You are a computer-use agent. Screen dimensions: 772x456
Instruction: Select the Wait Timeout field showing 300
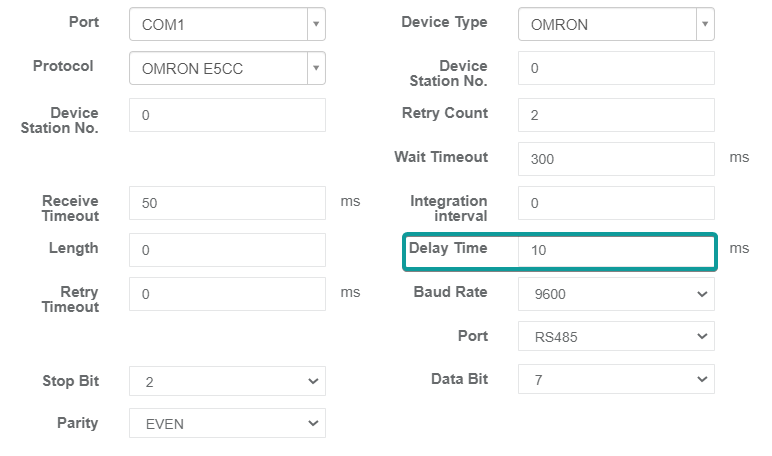point(616,159)
